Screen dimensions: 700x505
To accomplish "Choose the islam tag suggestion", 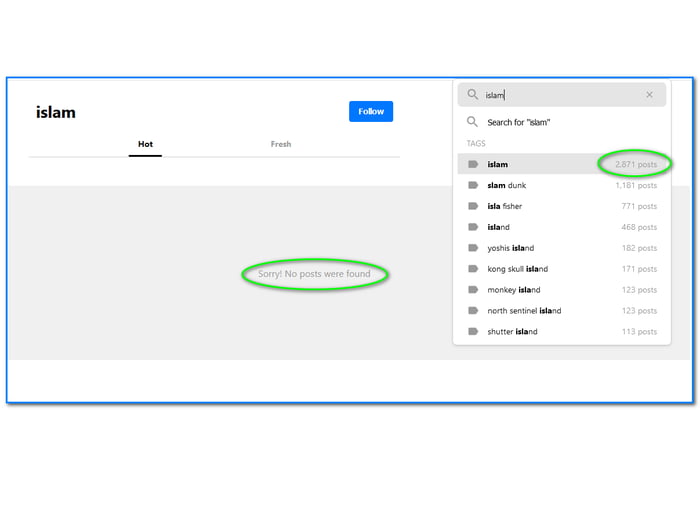I will click(498, 164).
